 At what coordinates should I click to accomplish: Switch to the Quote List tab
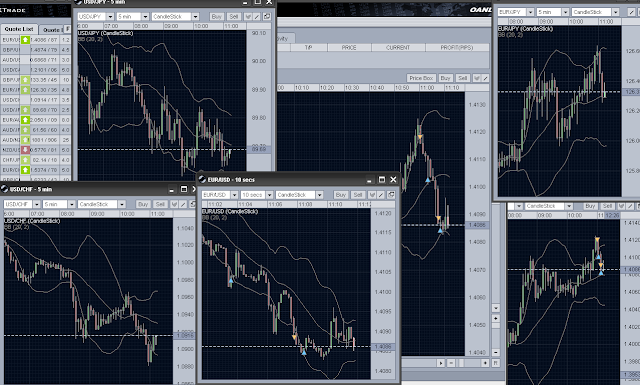pos(19,29)
